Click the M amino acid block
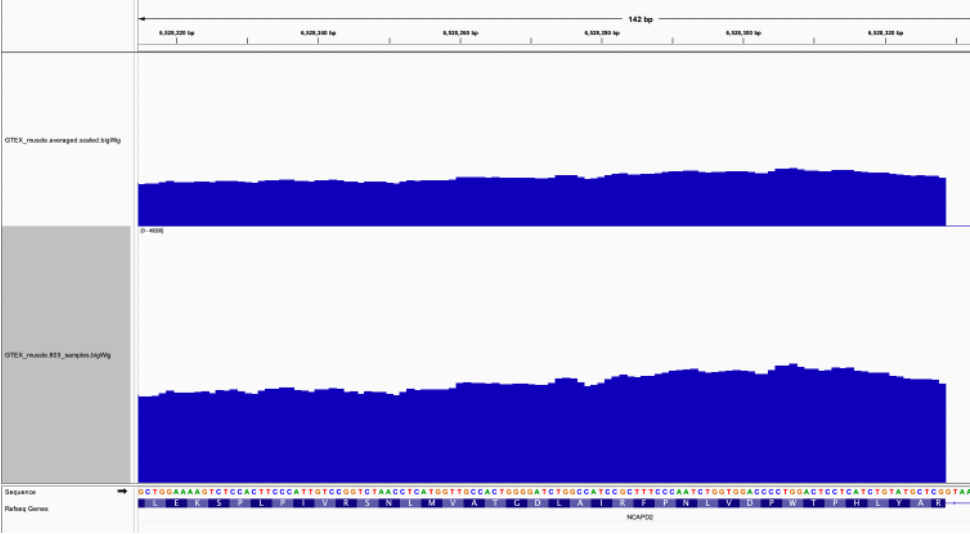Image resolution: width=970 pixels, height=534 pixels. [432, 503]
